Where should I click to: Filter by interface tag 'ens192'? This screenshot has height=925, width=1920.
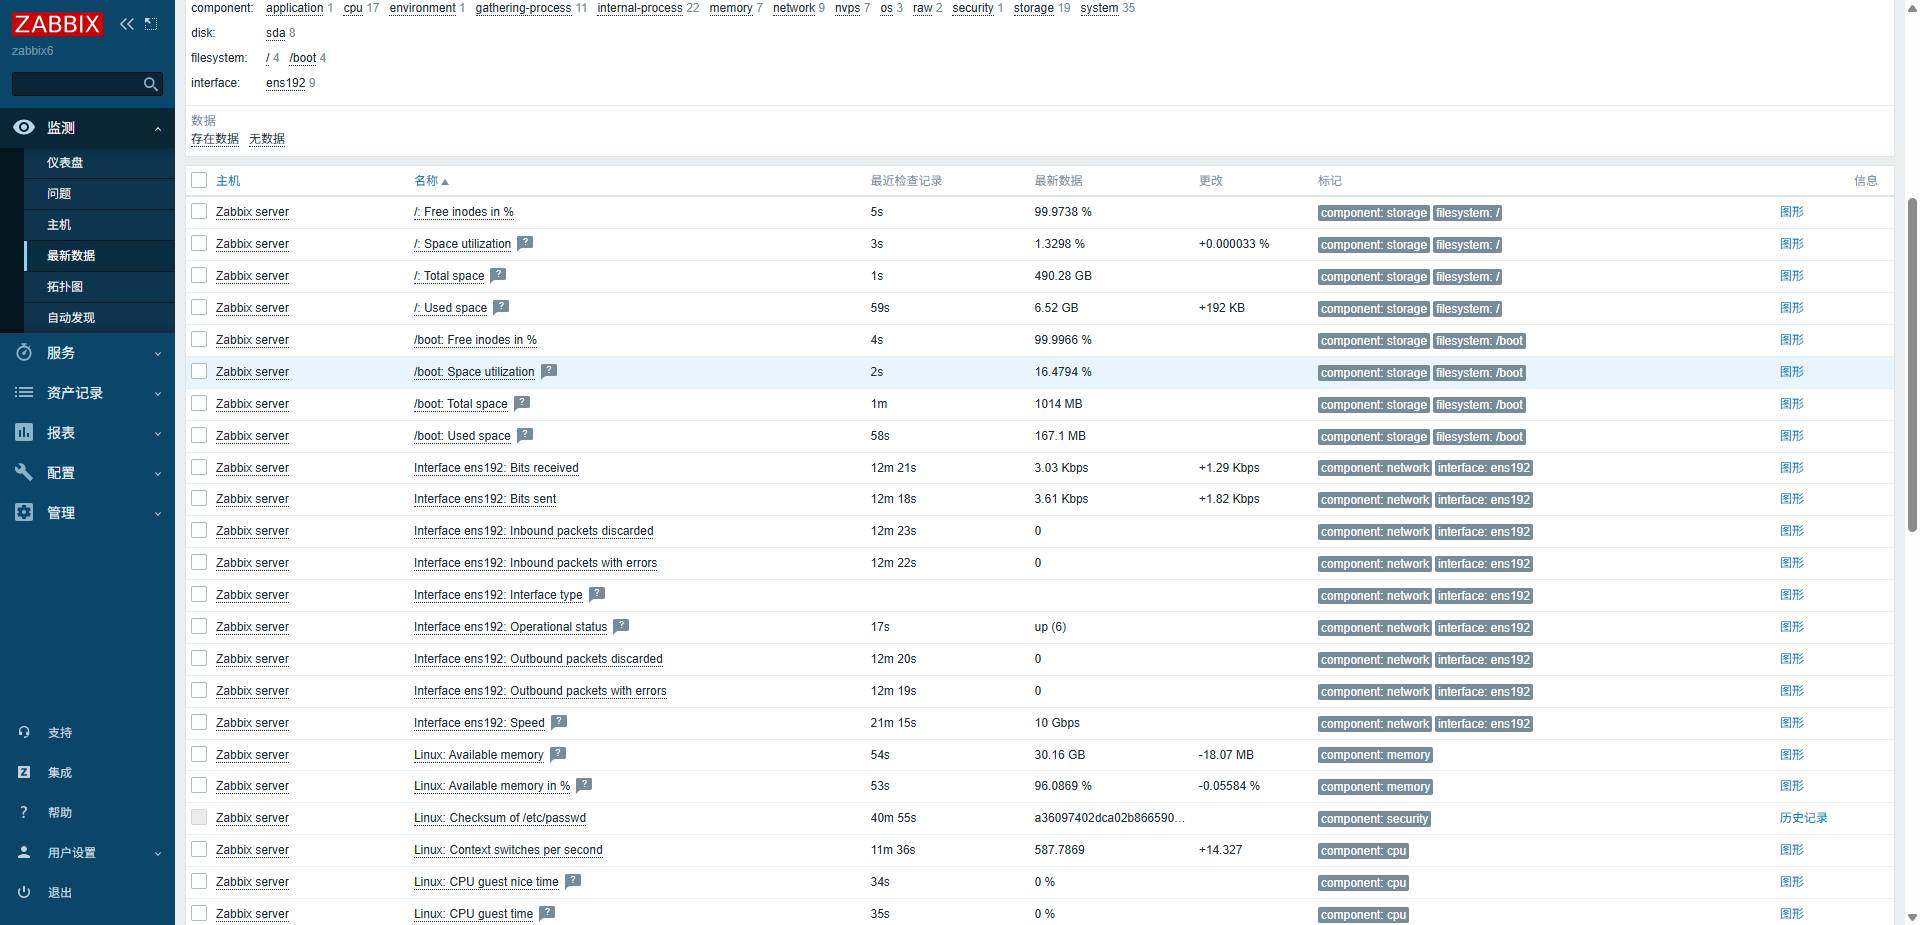click(285, 83)
